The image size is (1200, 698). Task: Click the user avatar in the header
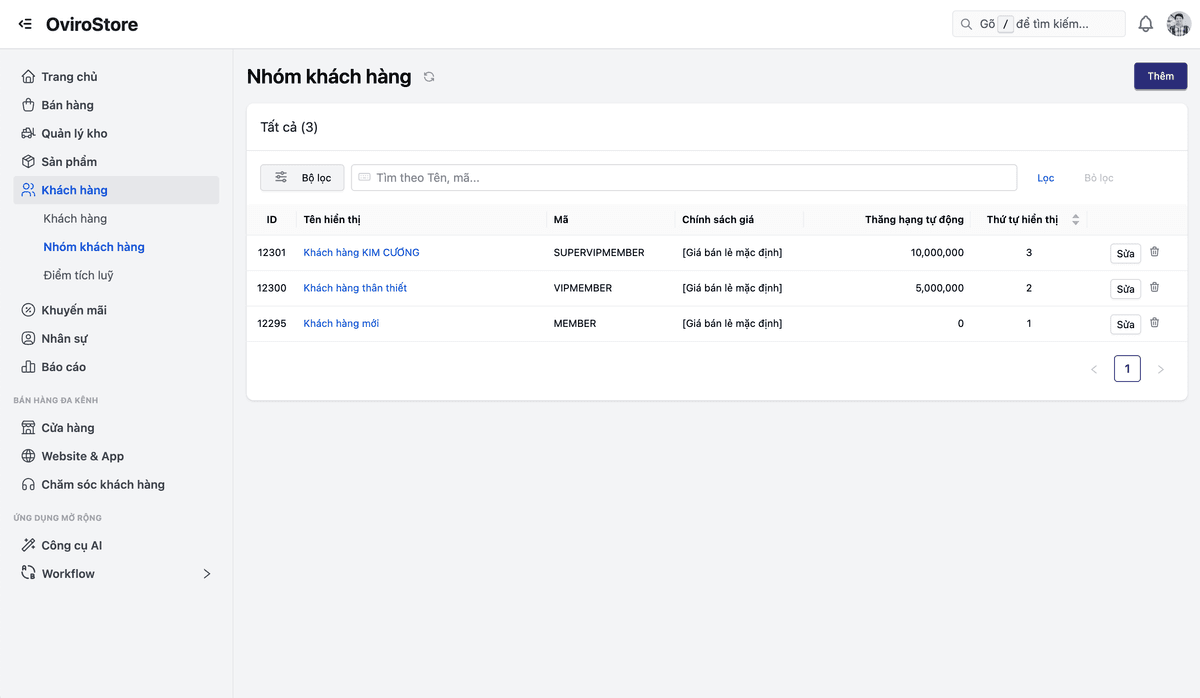point(1178,24)
